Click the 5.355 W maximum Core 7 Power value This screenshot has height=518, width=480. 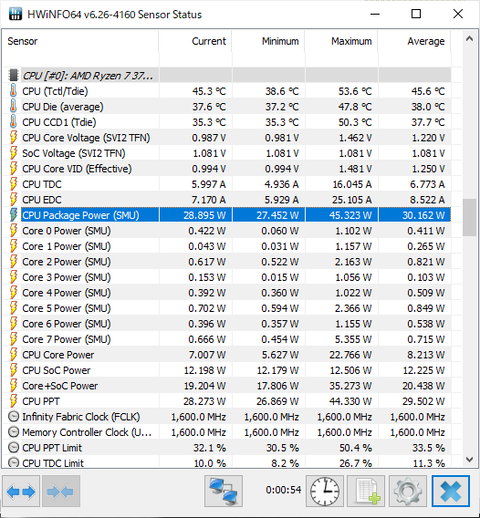(x=353, y=339)
